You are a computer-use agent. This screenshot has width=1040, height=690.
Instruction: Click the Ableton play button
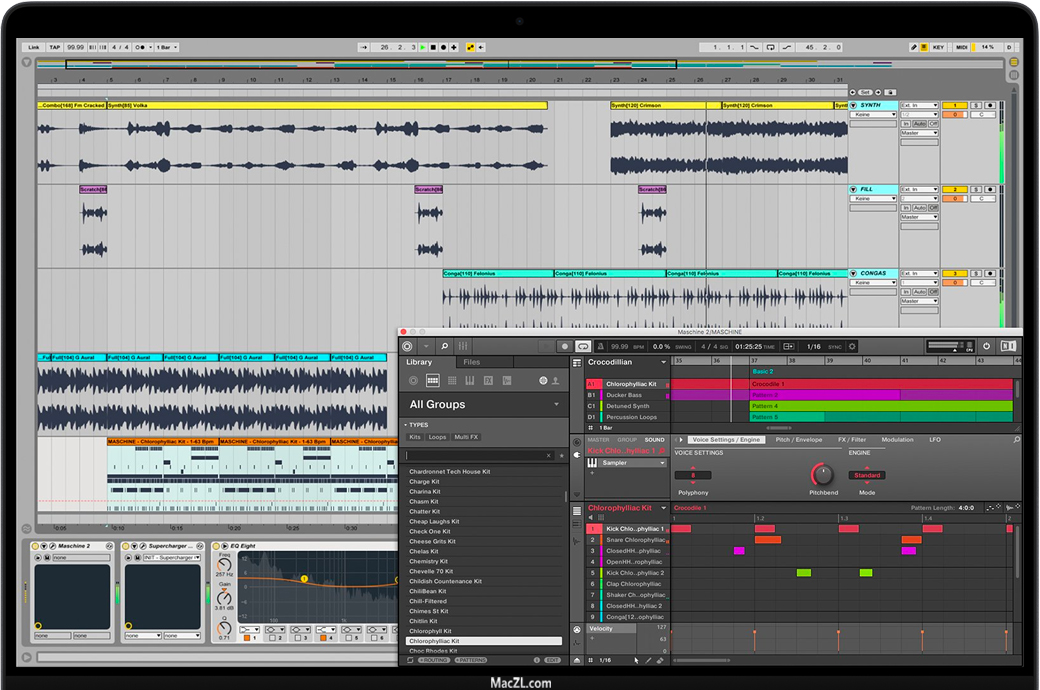[x=423, y=47]
